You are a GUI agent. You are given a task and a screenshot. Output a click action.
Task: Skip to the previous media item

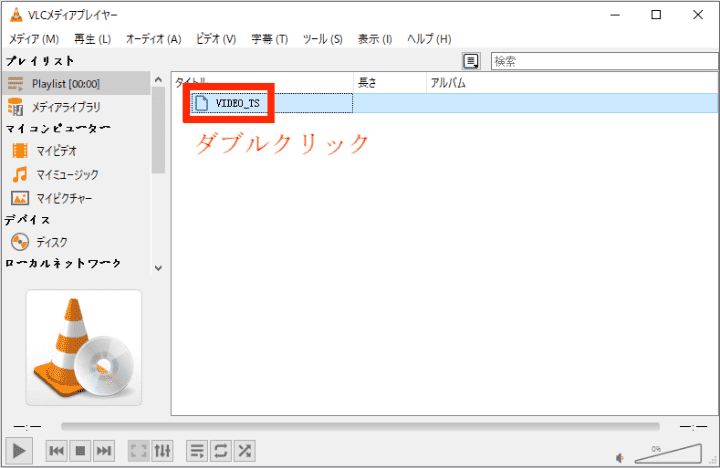click(56, 451)
